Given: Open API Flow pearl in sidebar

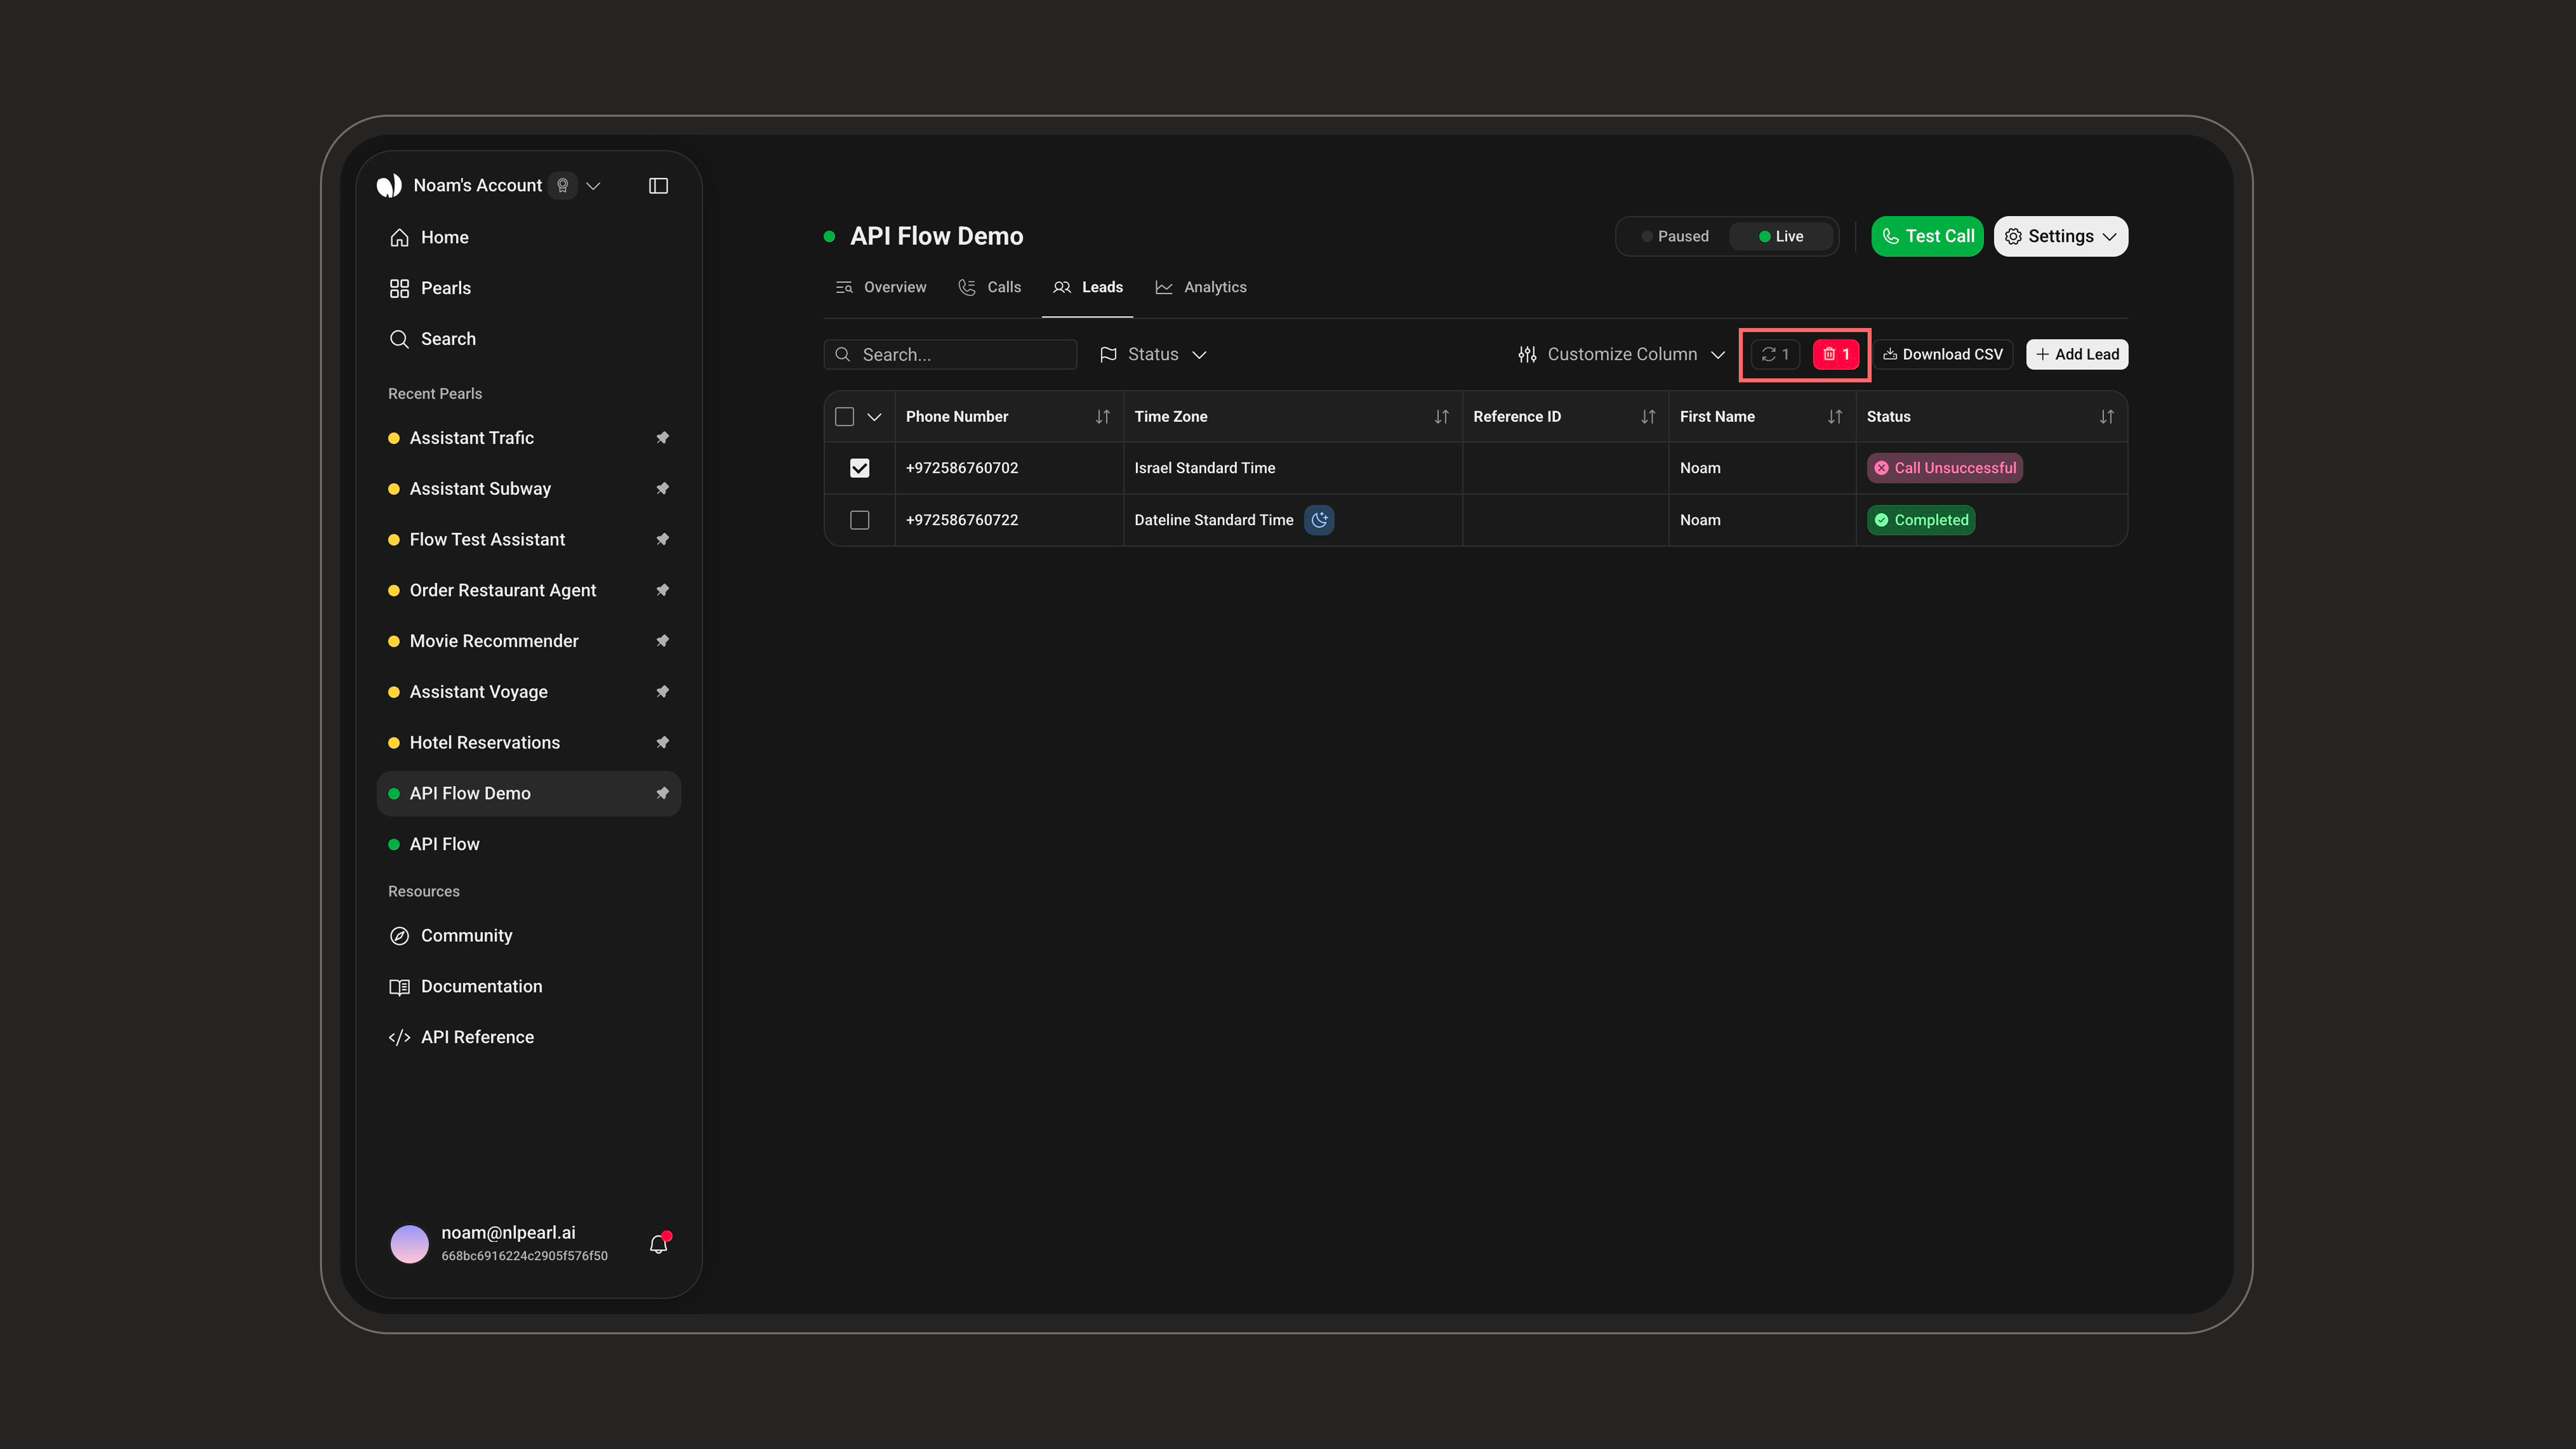Looking at the screenshot, I should pyautogui.click(x=529, y=845).
